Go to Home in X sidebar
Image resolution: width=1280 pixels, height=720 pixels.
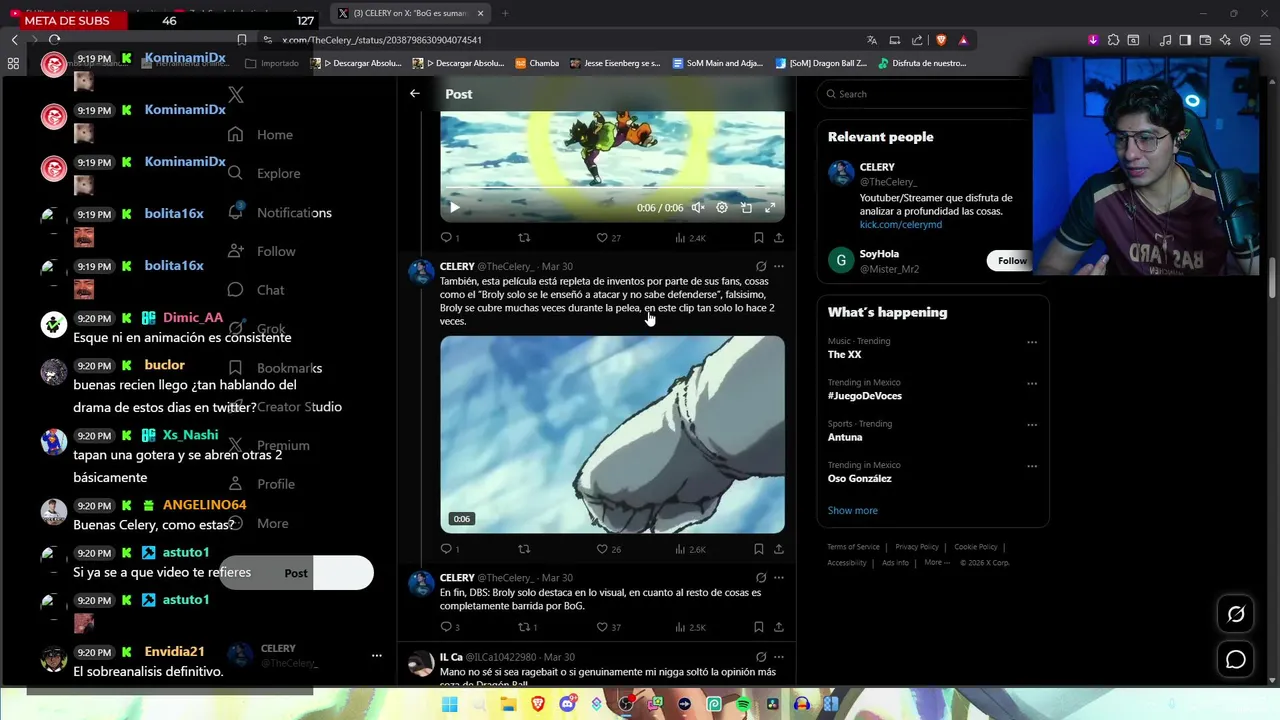click(260, 135)
